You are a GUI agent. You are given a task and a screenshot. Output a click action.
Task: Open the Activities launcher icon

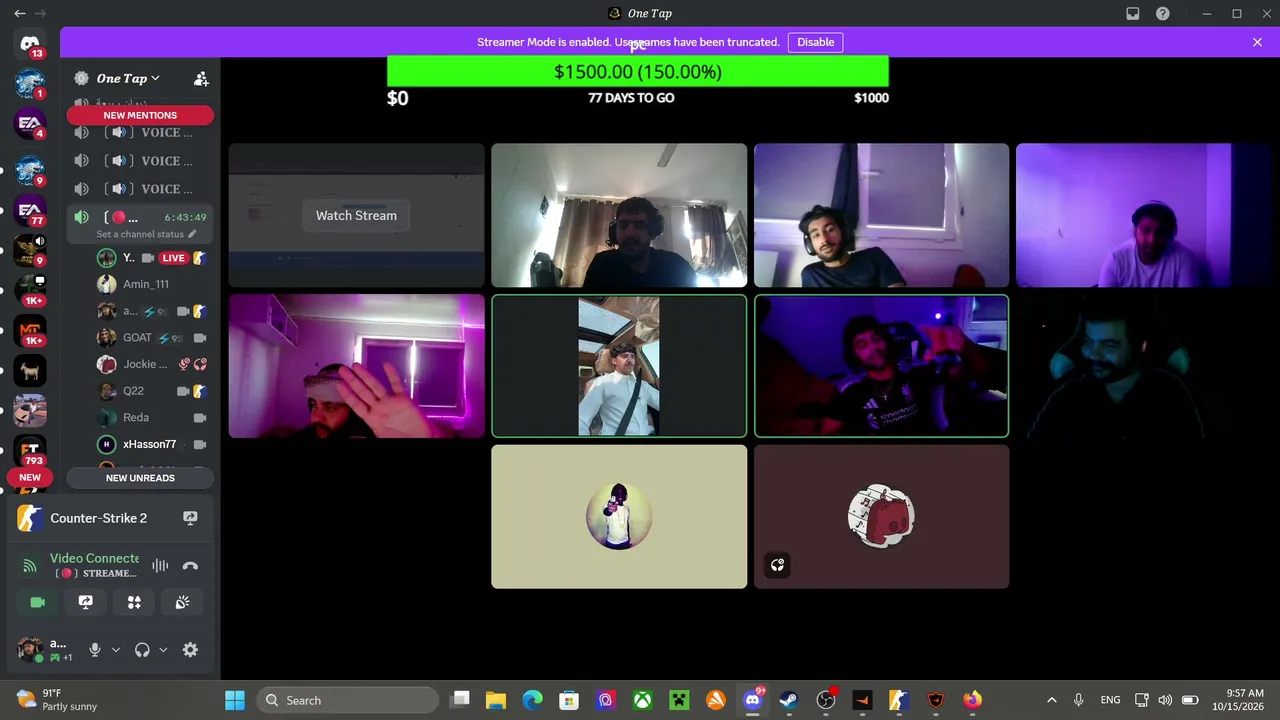[134, 602]
